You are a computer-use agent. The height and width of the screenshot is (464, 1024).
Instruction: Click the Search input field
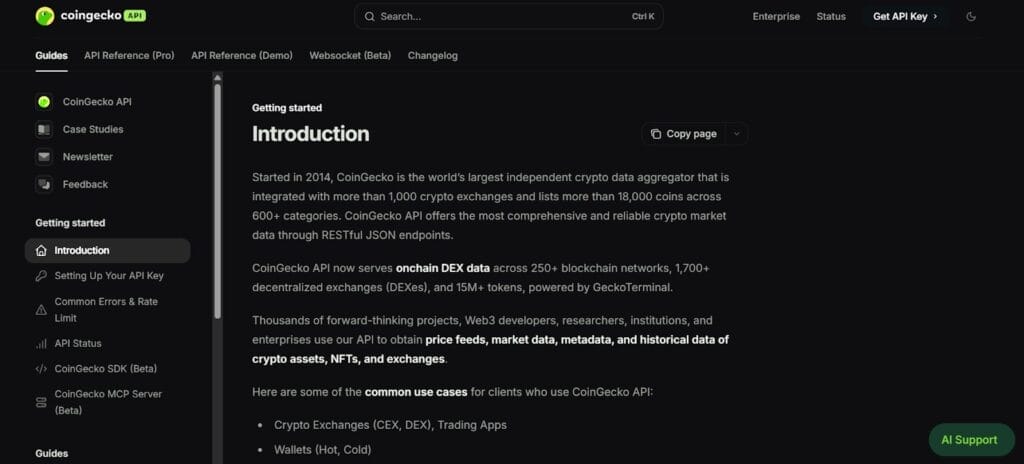pyautogui.click(x=508, y=16)
